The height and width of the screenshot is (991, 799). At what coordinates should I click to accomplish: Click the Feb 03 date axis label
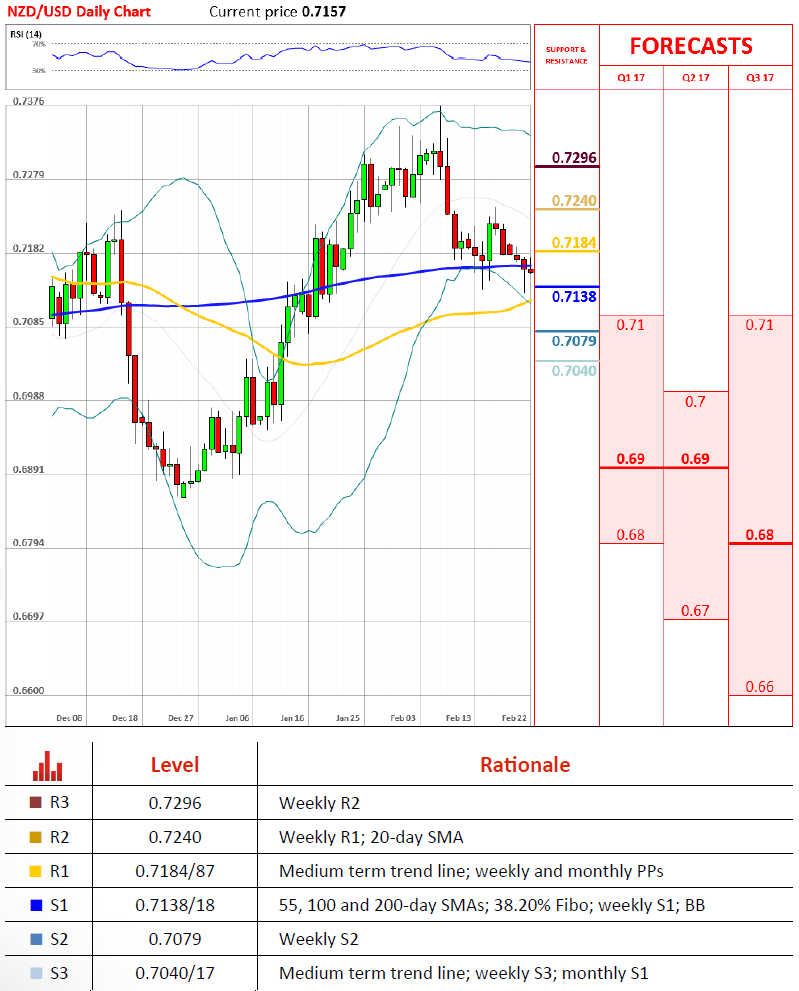(x=403, y=718)
